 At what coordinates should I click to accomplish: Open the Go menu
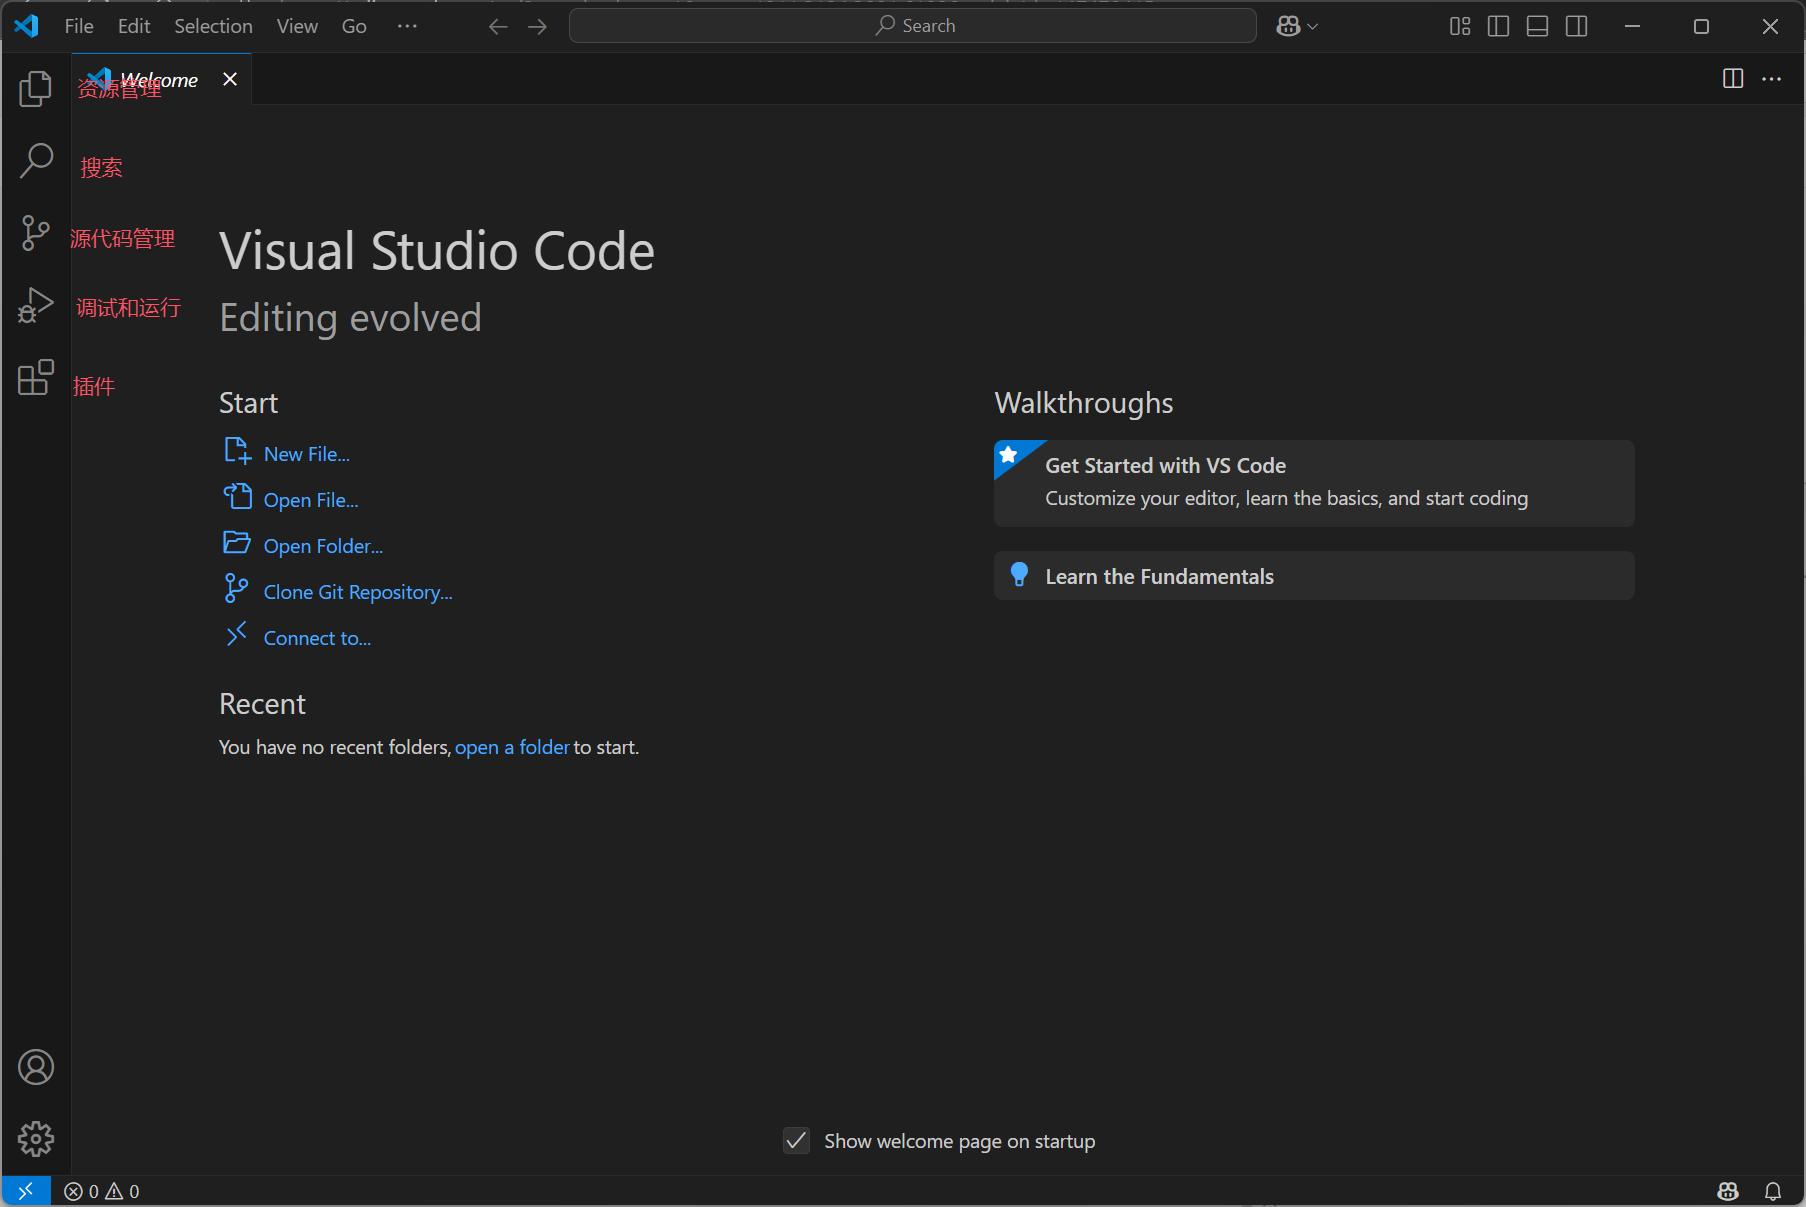pos(354,26)
